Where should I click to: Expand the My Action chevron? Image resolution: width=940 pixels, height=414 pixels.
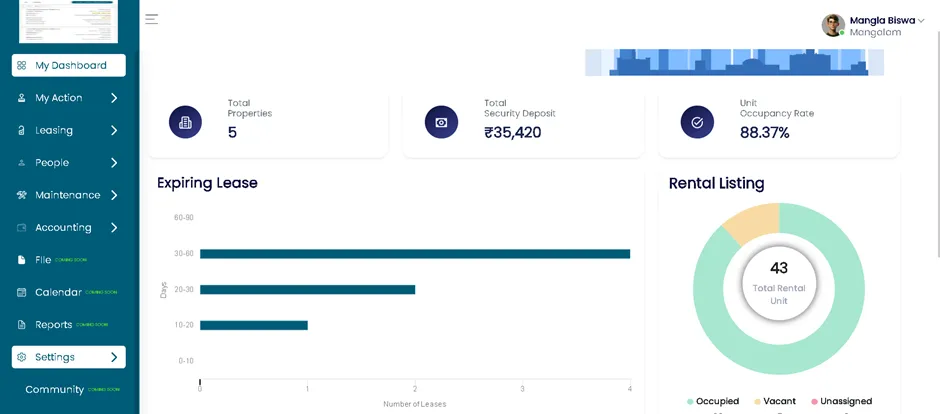coord(114,98)
